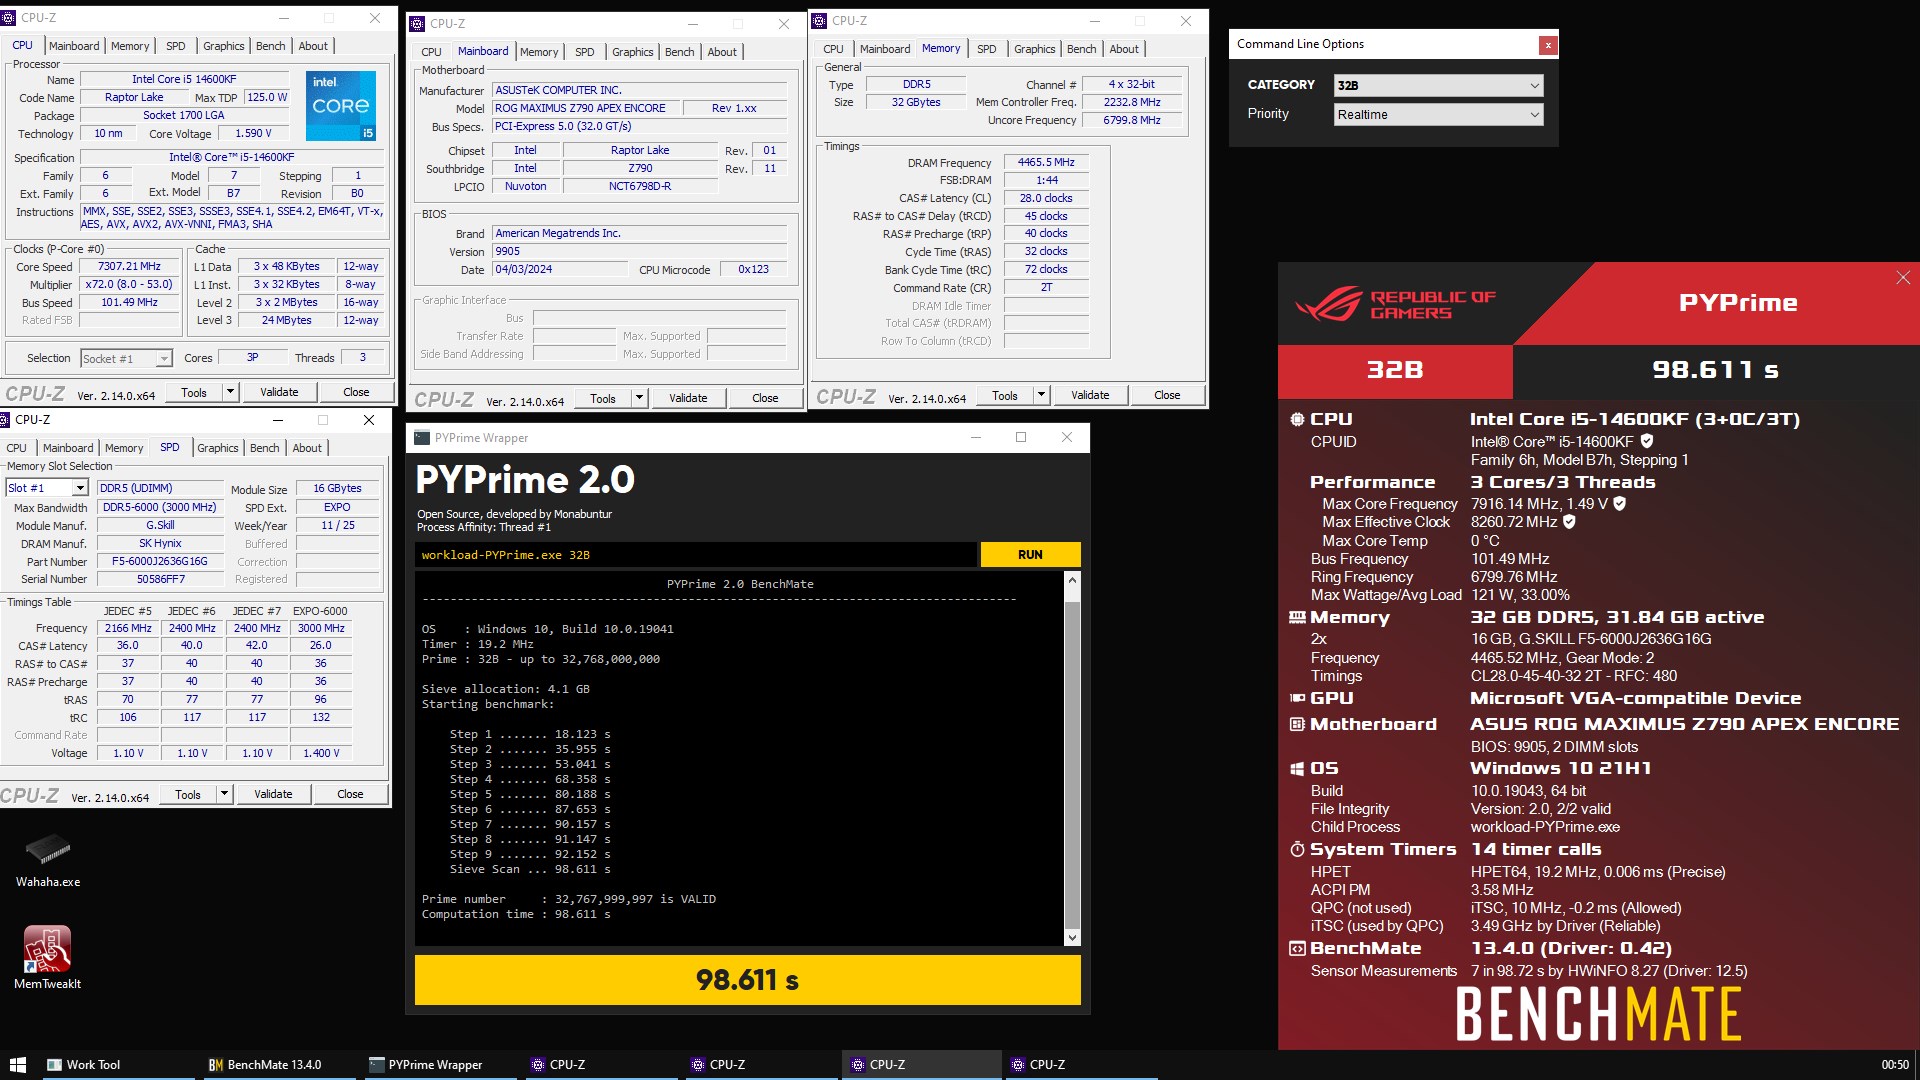Open About tab in SPD window

(x=307, y=448)
